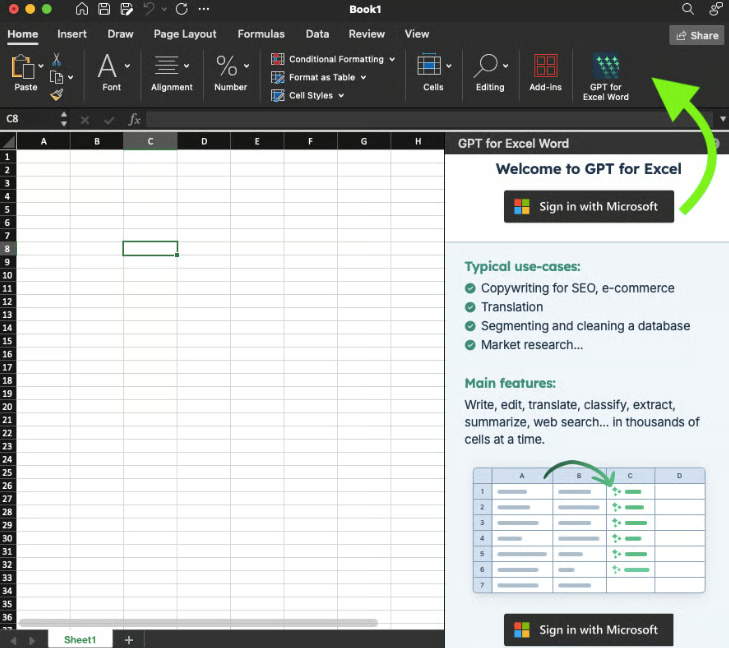
Task: Click the horizontal scrollbar below the grid
Action: click(x=200, y=623)
